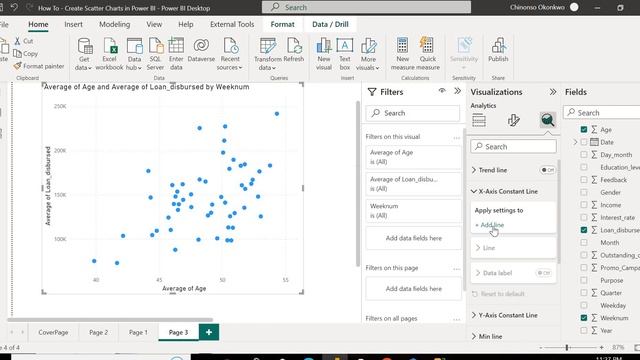
Task: Select the Analytics magnifier icon
Action: [x=547, y=120]
